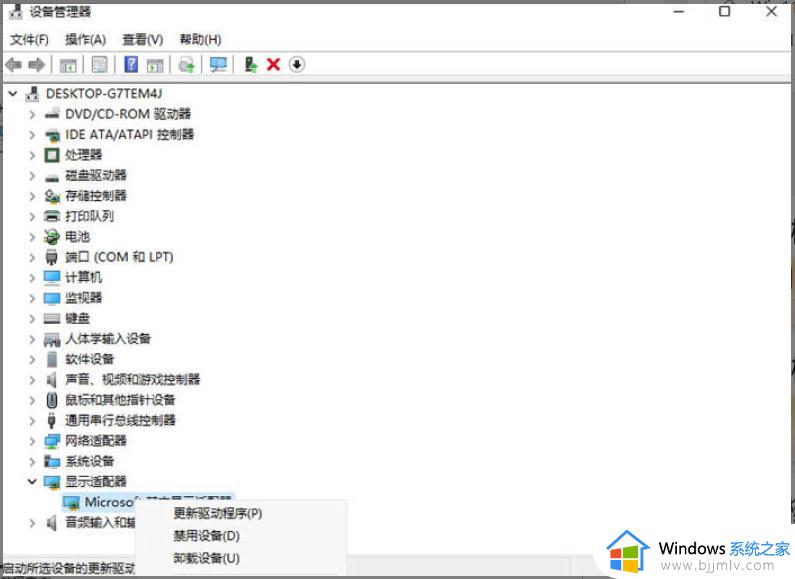The height and width of the screenshot is (579, 795).
Task: Select the 计算机 label text
Action: 83,277
